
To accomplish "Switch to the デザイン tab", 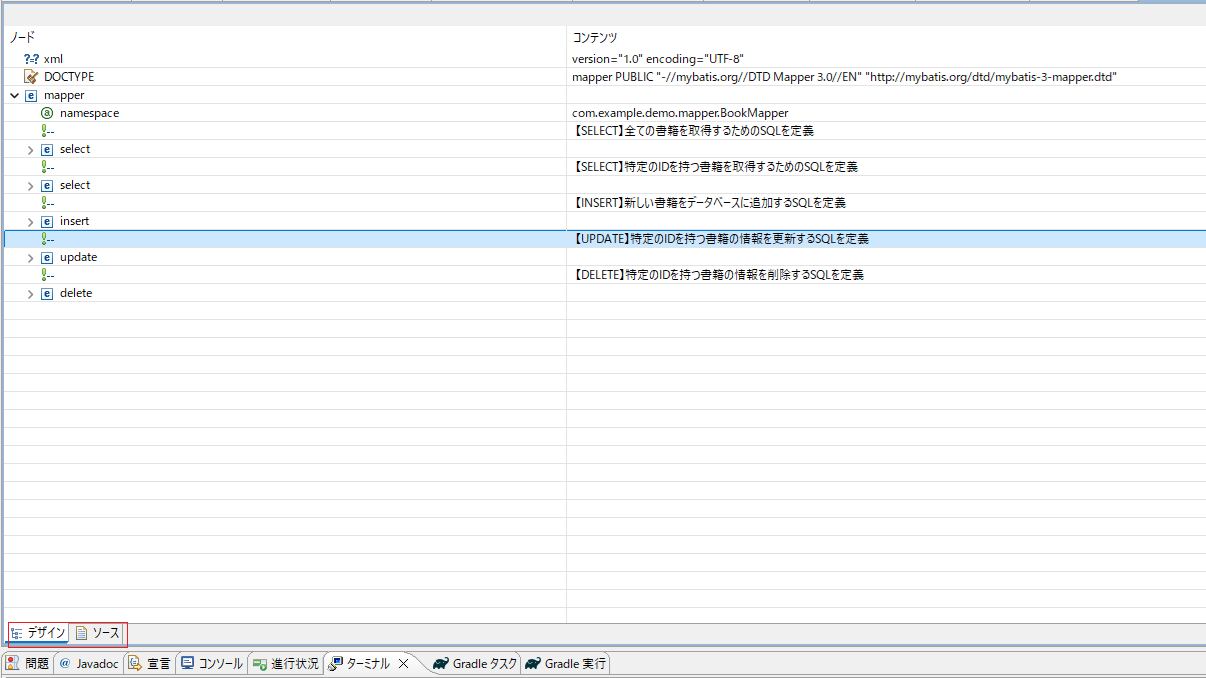I will coord(39,633).
